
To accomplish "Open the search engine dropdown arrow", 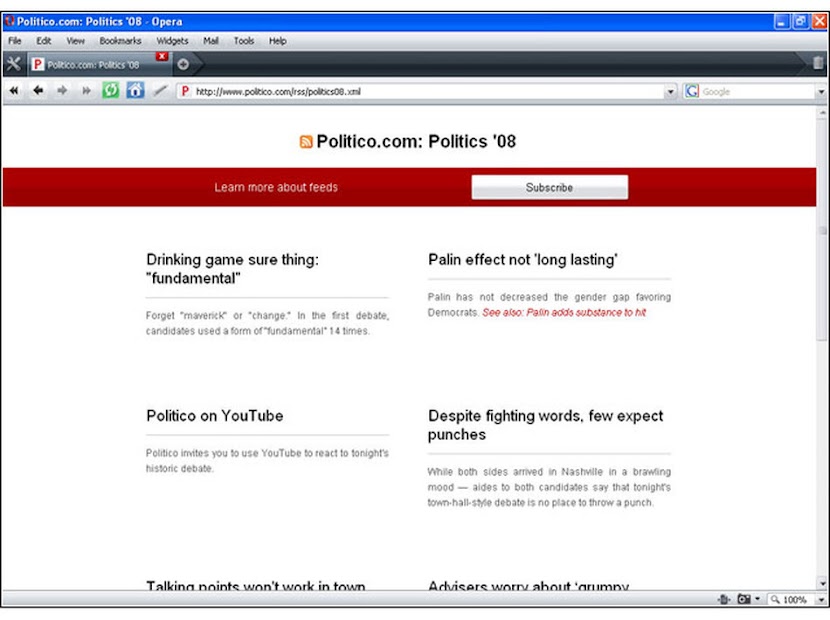I will (x=821, y=92).
